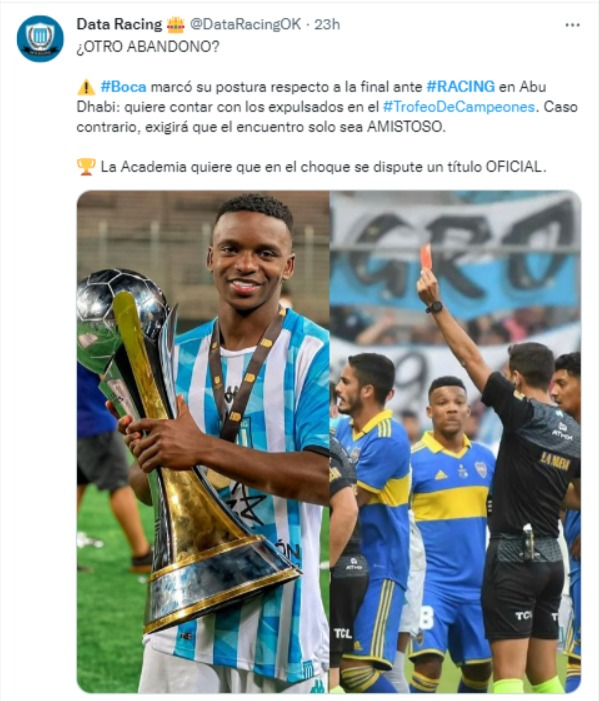The width and height of the screenshot is (599, 701).
Task: Open the #RACING hashtag
Action: point(460,86)
